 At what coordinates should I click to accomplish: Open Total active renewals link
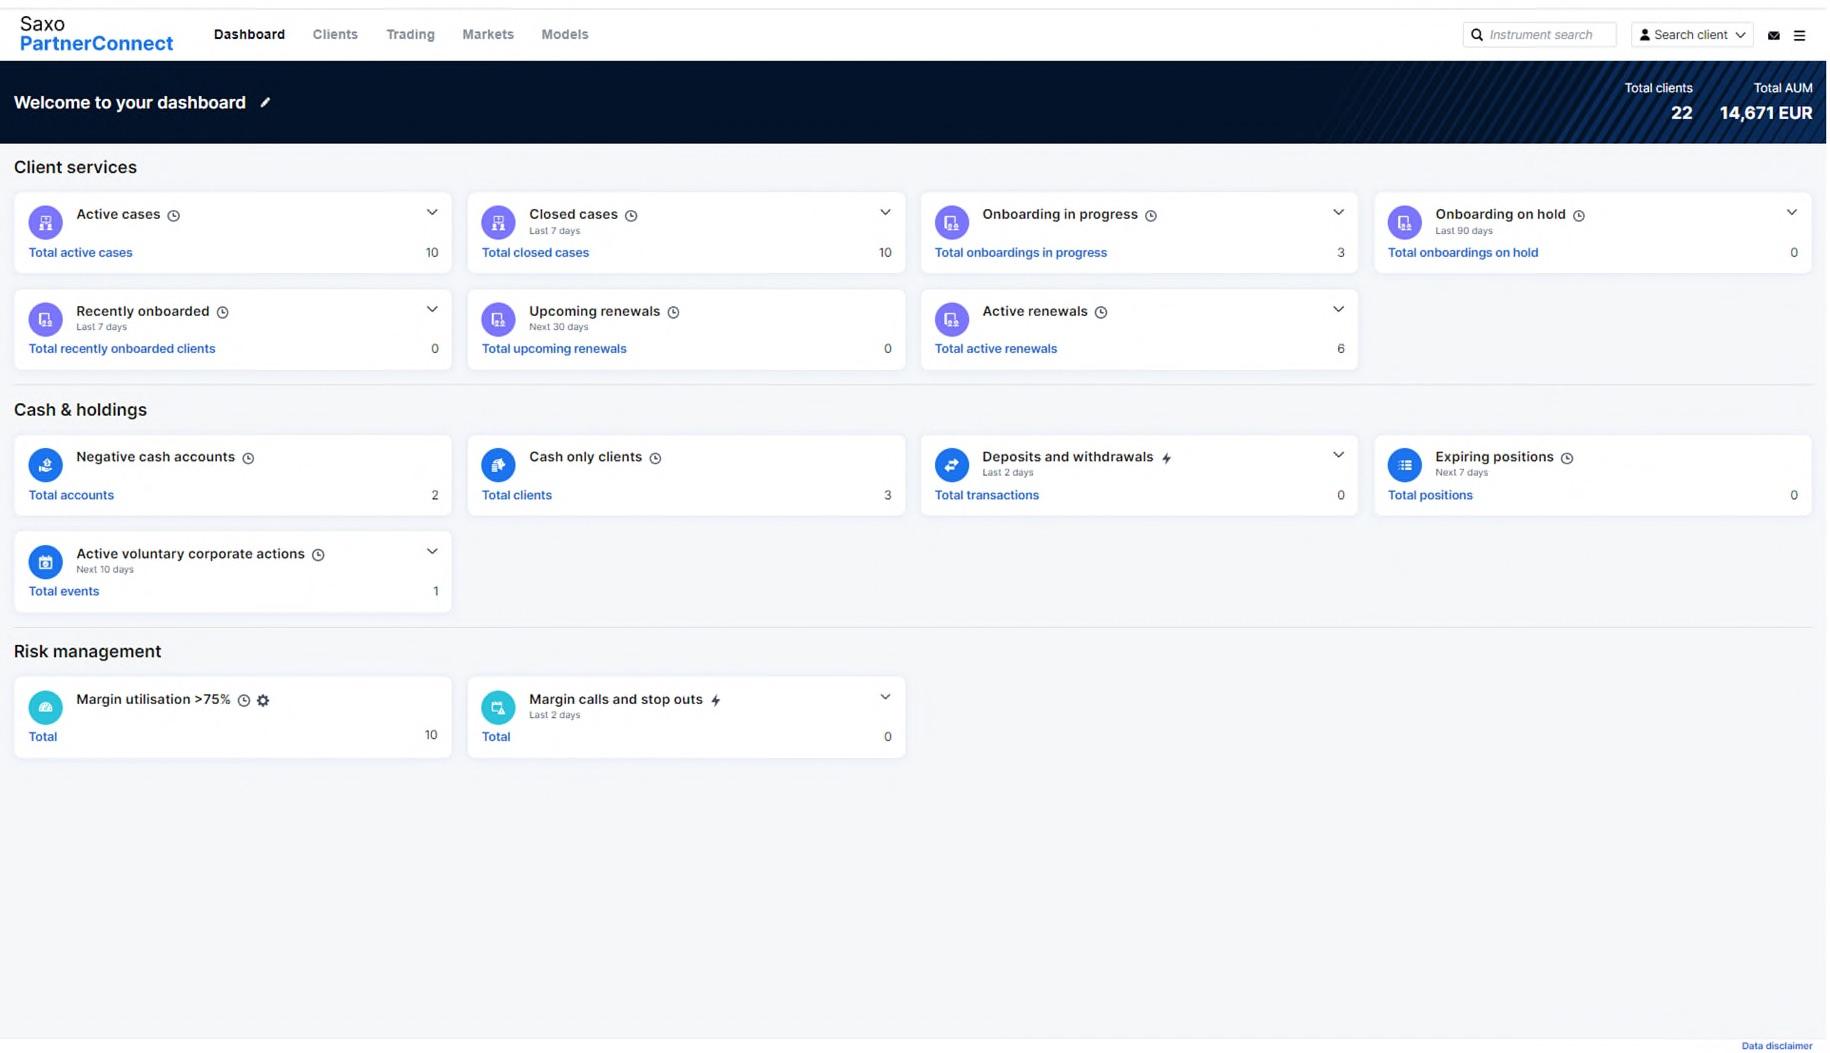tap(995, 348)
